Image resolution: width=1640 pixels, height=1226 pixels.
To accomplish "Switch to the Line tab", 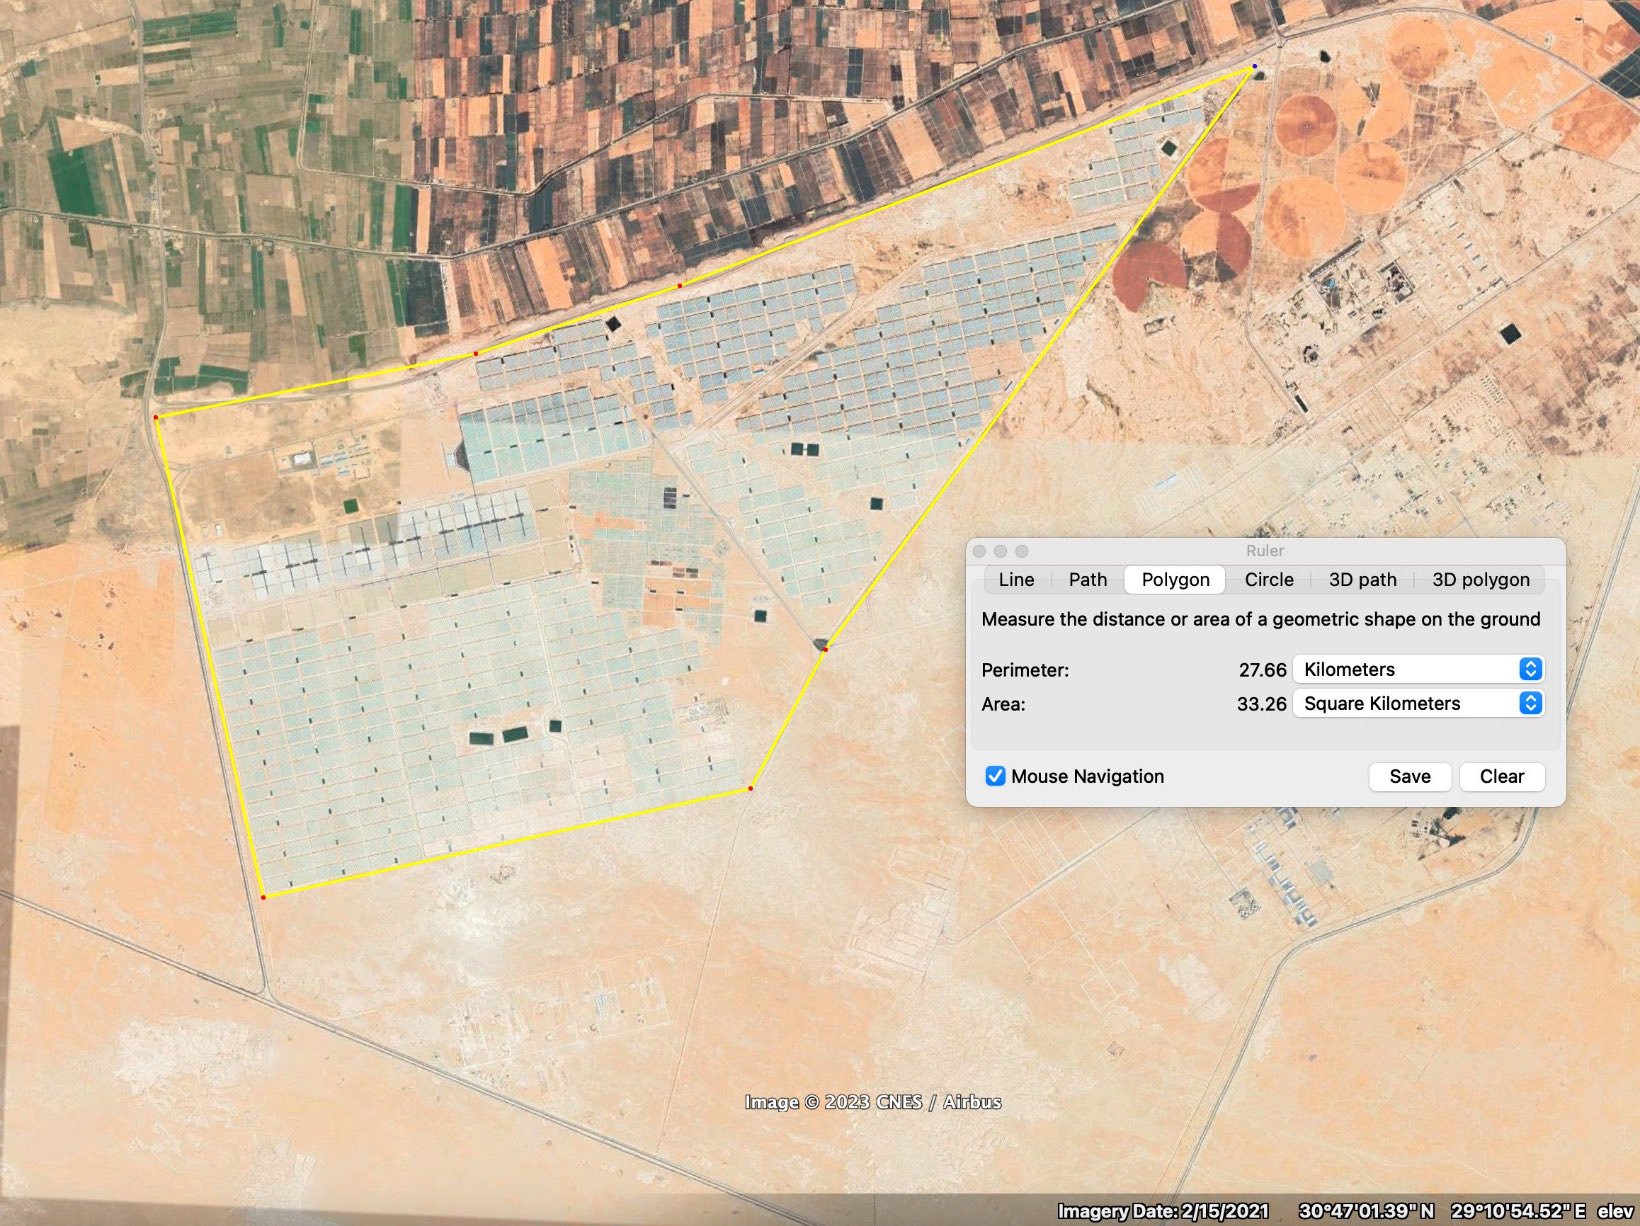I will click(1016, 579).
